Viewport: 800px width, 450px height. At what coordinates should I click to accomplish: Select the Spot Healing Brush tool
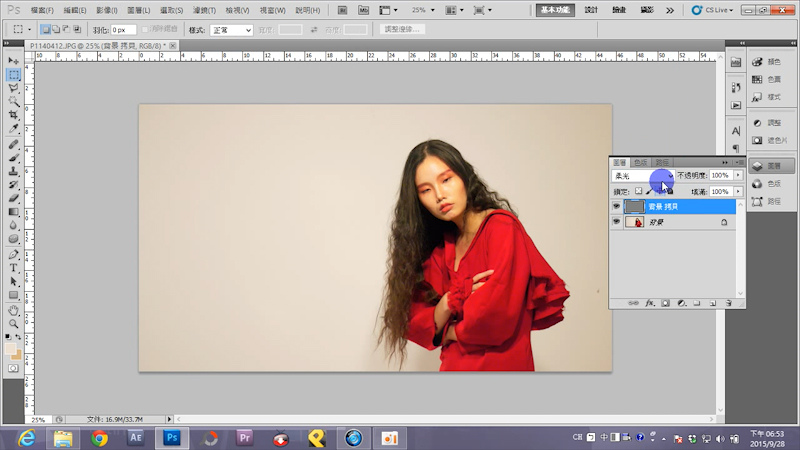13,145
